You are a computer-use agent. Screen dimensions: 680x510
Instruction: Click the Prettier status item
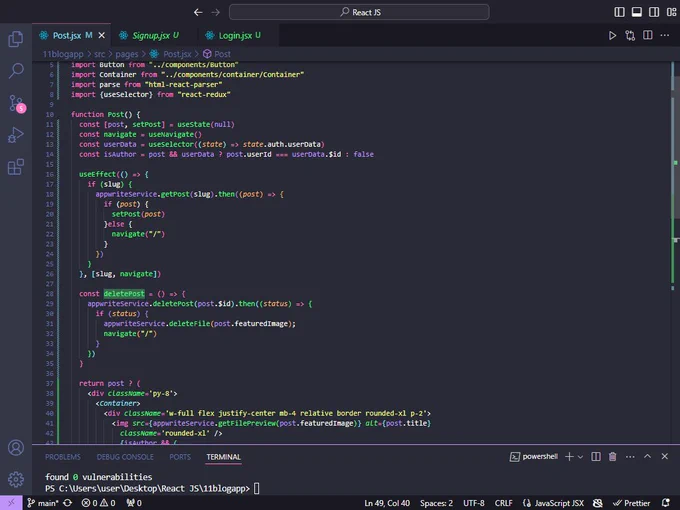tap(631, 503)
